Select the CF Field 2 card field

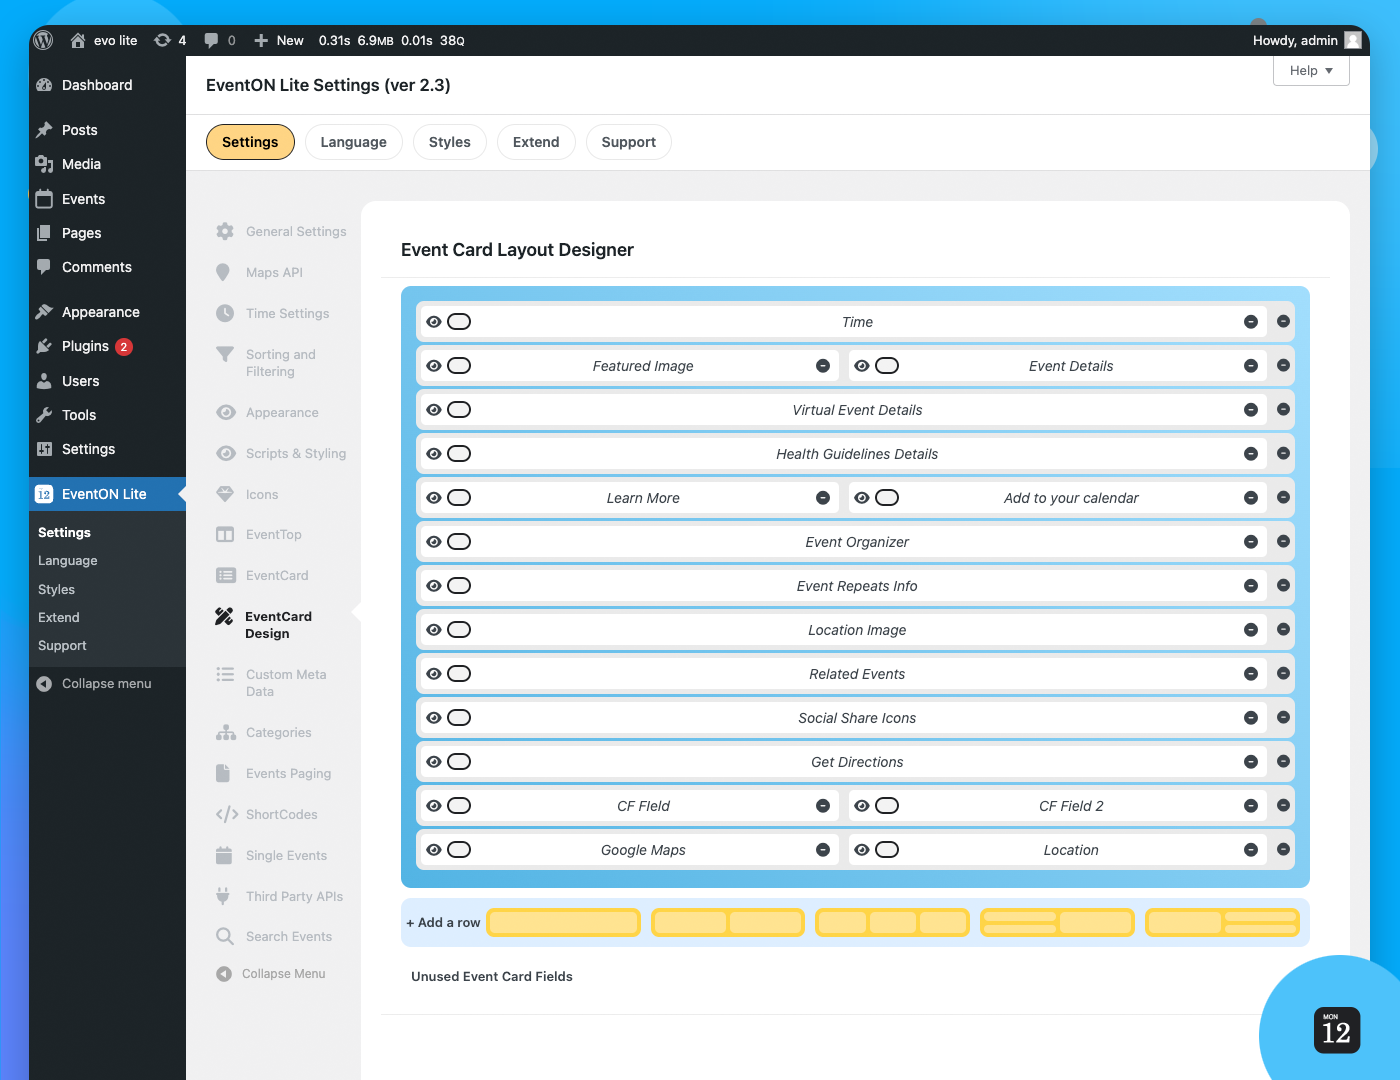coord(1058,806)
